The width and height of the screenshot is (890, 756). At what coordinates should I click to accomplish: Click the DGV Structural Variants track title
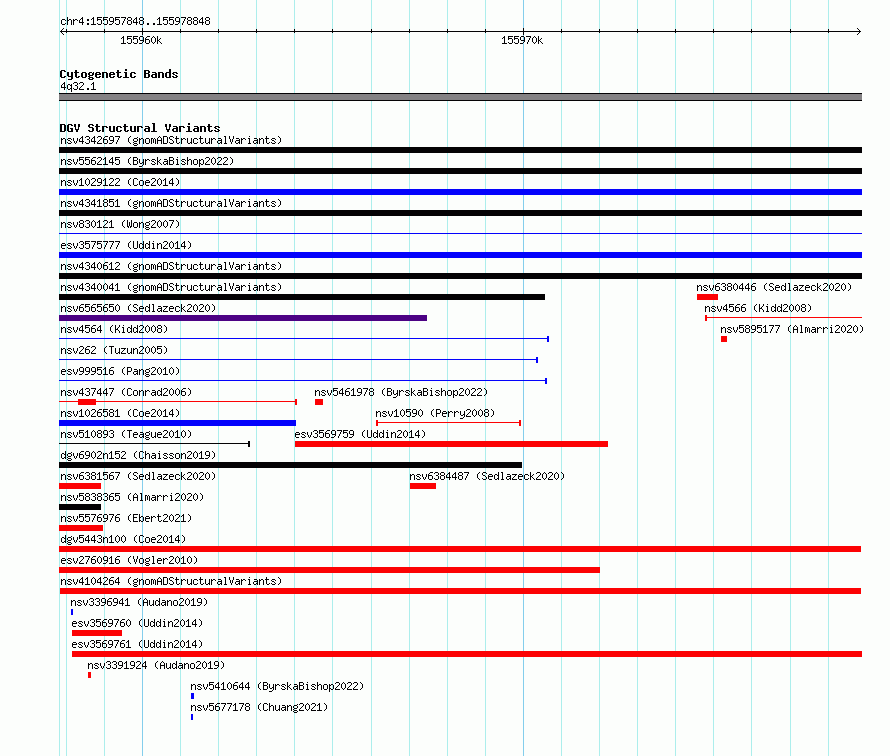click(x=140, y=128)
